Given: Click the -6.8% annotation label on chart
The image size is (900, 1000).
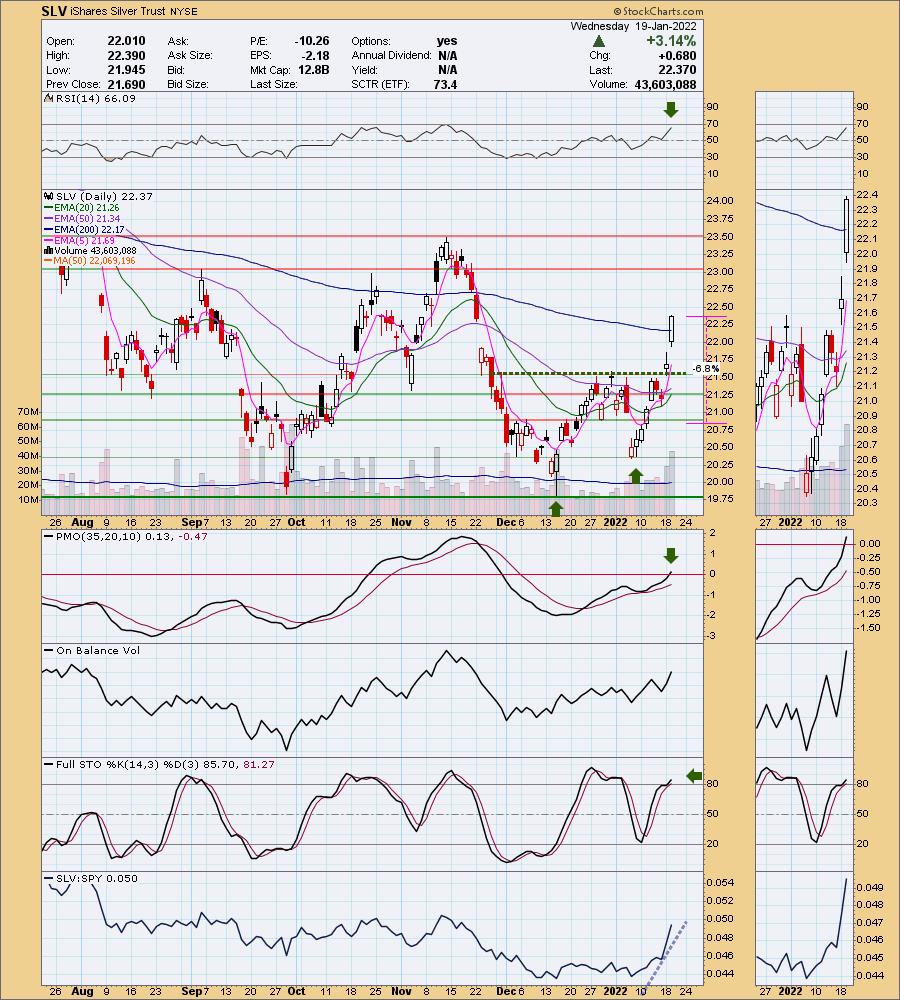Looking at the screenshot, I should point(707,369).
